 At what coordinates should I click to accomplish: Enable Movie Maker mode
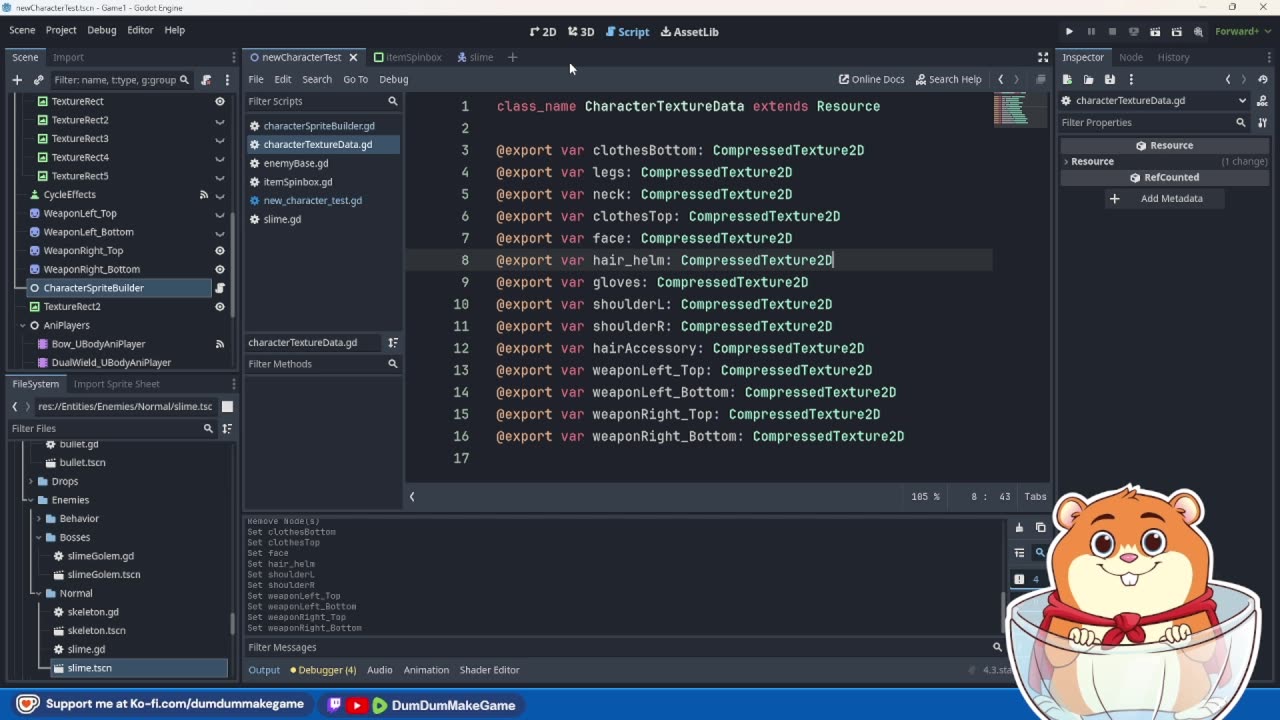1198,32
